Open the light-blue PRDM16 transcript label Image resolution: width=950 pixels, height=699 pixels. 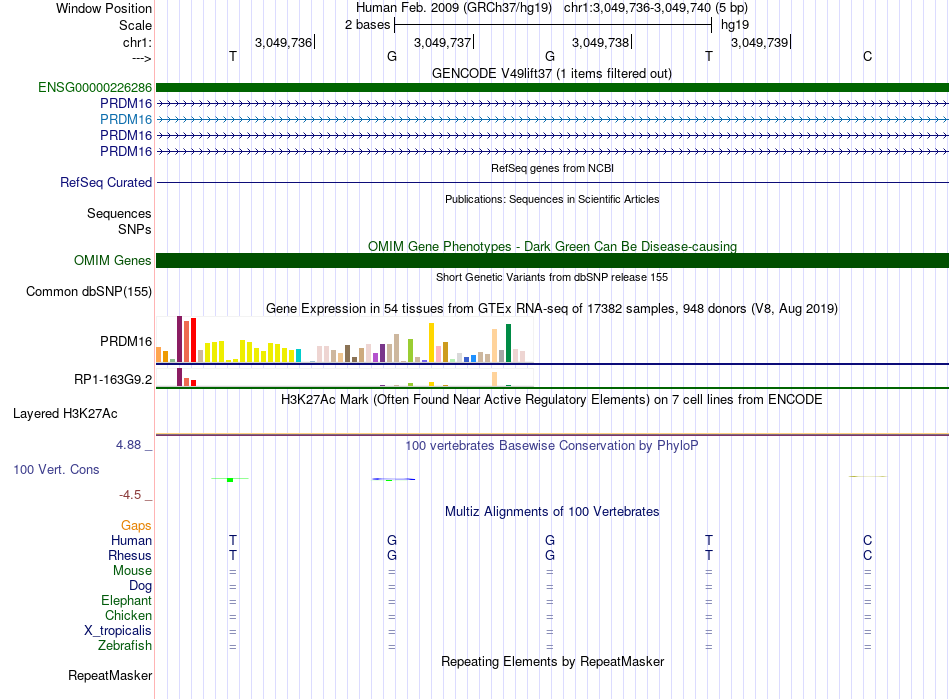pos(126,119)
